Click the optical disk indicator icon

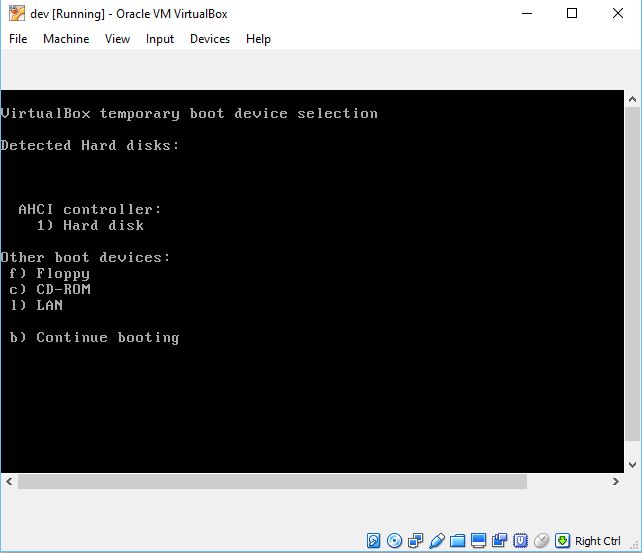pyautogui.click(x=394, y=540)
